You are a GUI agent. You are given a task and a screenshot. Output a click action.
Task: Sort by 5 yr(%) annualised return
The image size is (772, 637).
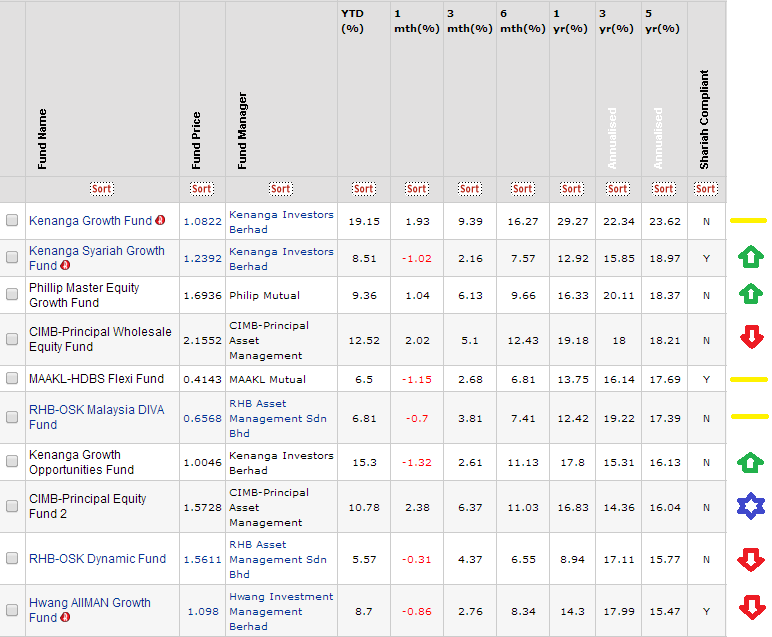pos(664,189)
